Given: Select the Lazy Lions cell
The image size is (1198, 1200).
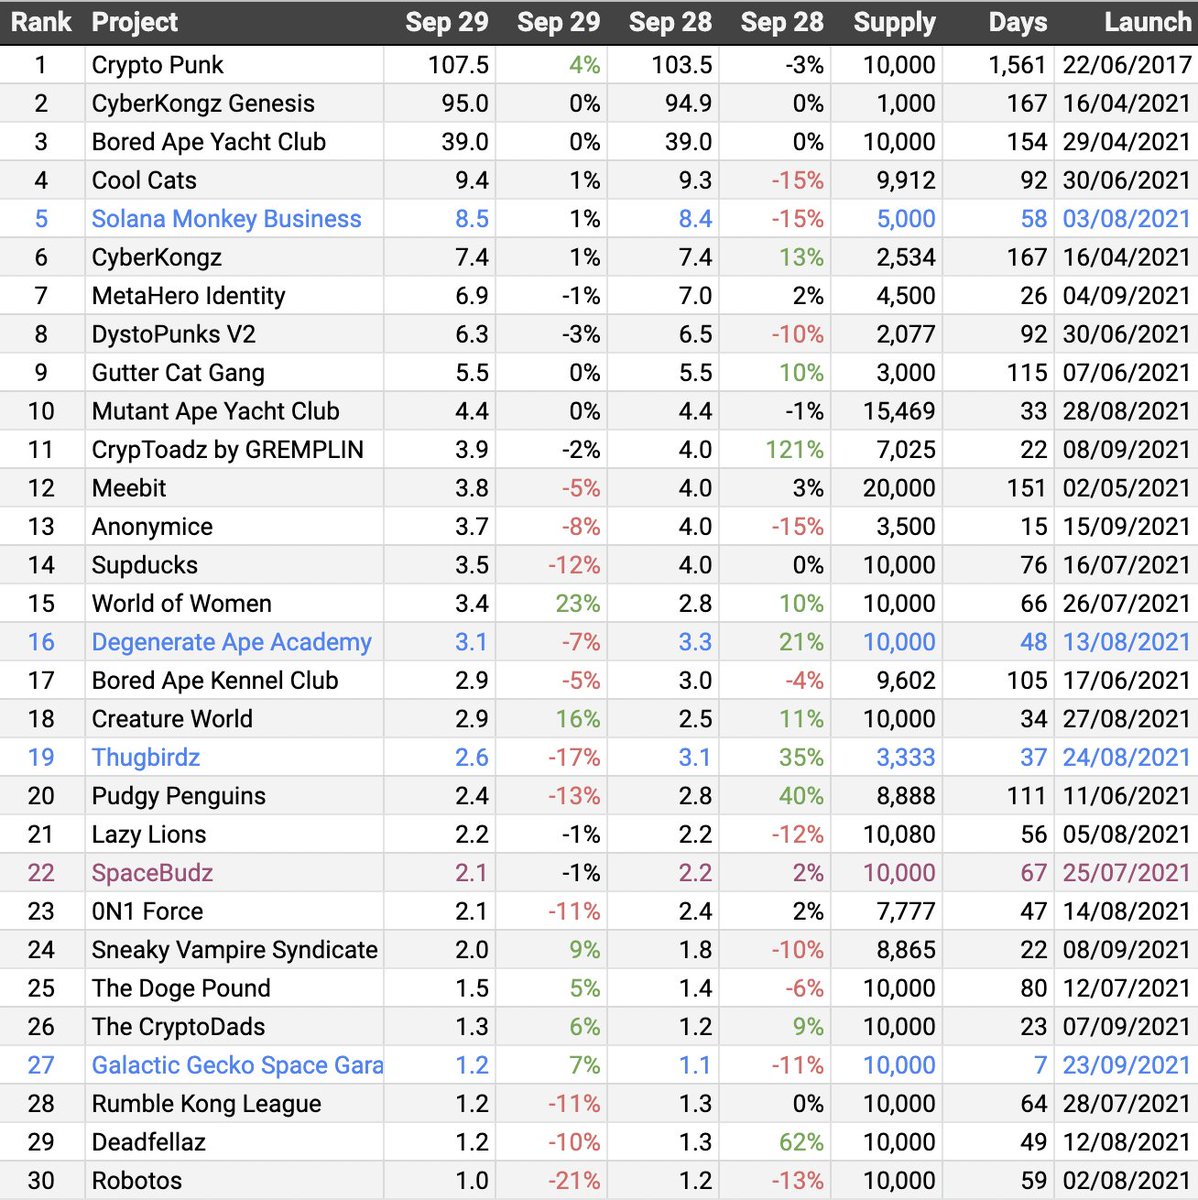Looking at the screenshot, I should point(234,835).
